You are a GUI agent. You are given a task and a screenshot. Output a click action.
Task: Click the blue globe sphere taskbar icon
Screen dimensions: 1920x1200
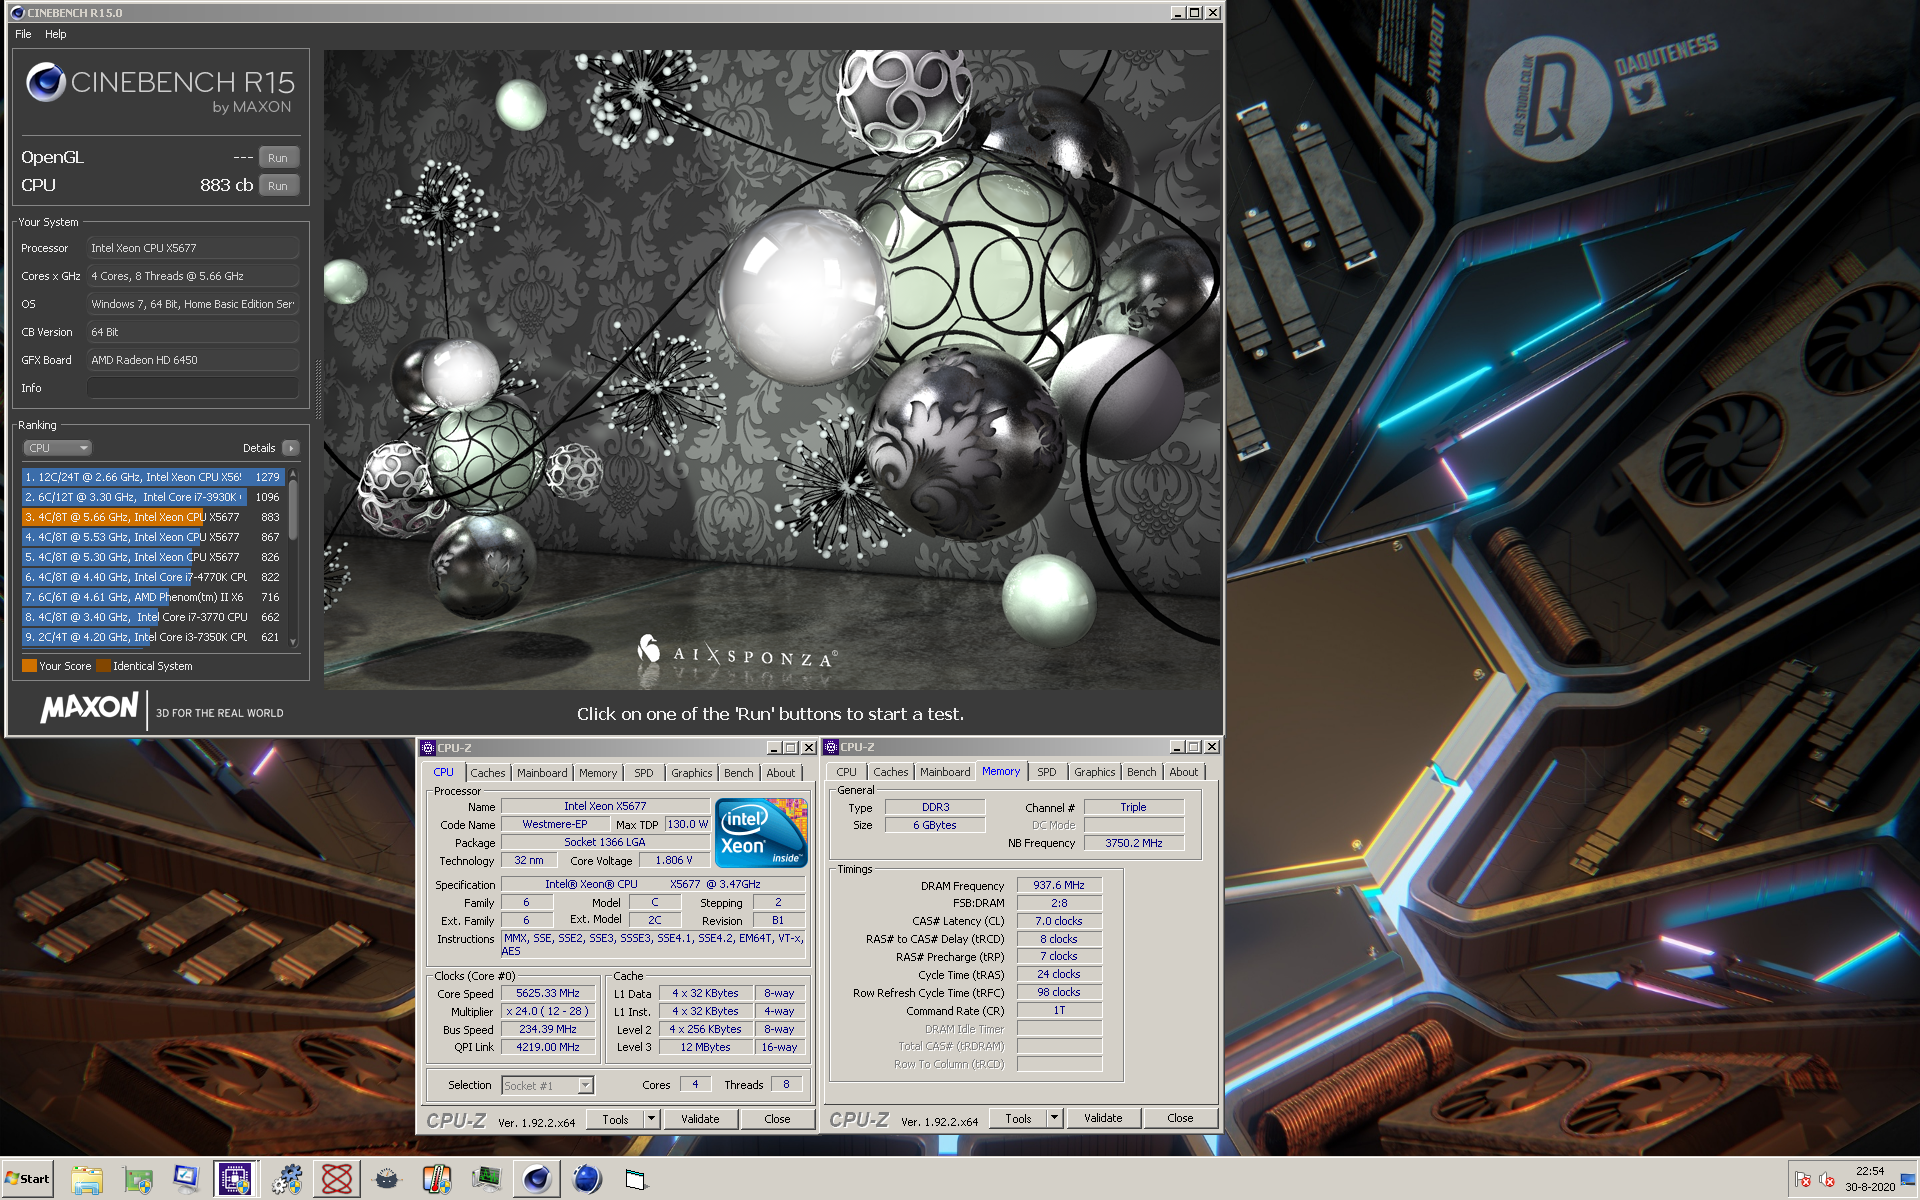[587, 1180]
